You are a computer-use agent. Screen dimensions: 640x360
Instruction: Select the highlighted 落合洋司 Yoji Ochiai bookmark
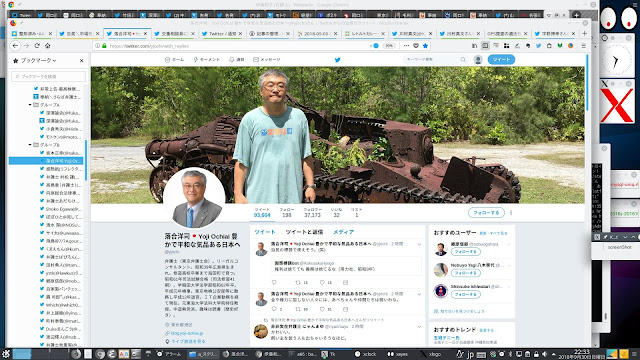tap(46, 161)
